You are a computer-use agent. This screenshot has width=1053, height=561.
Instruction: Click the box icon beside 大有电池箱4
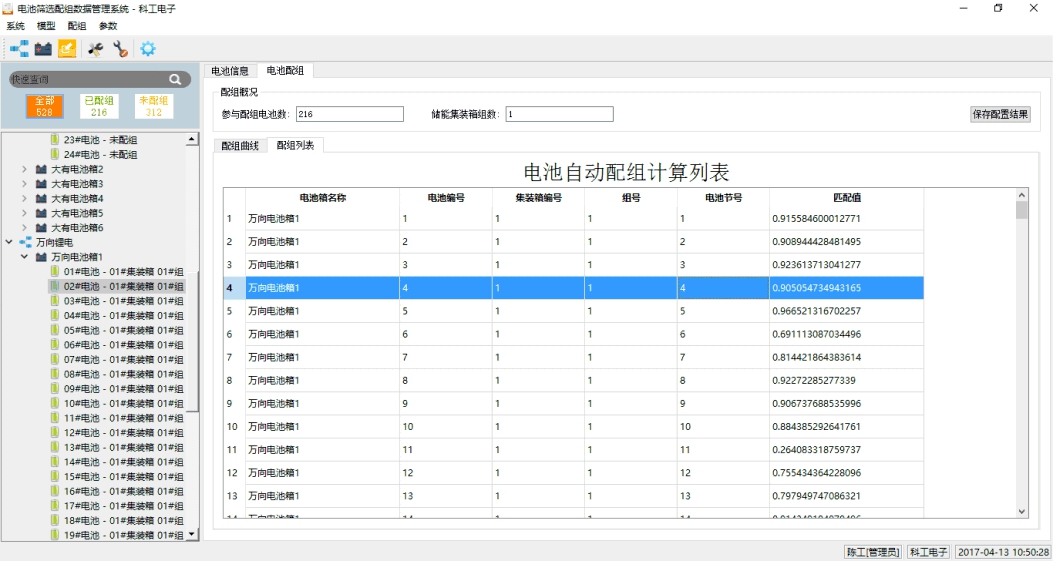[41, 198]
